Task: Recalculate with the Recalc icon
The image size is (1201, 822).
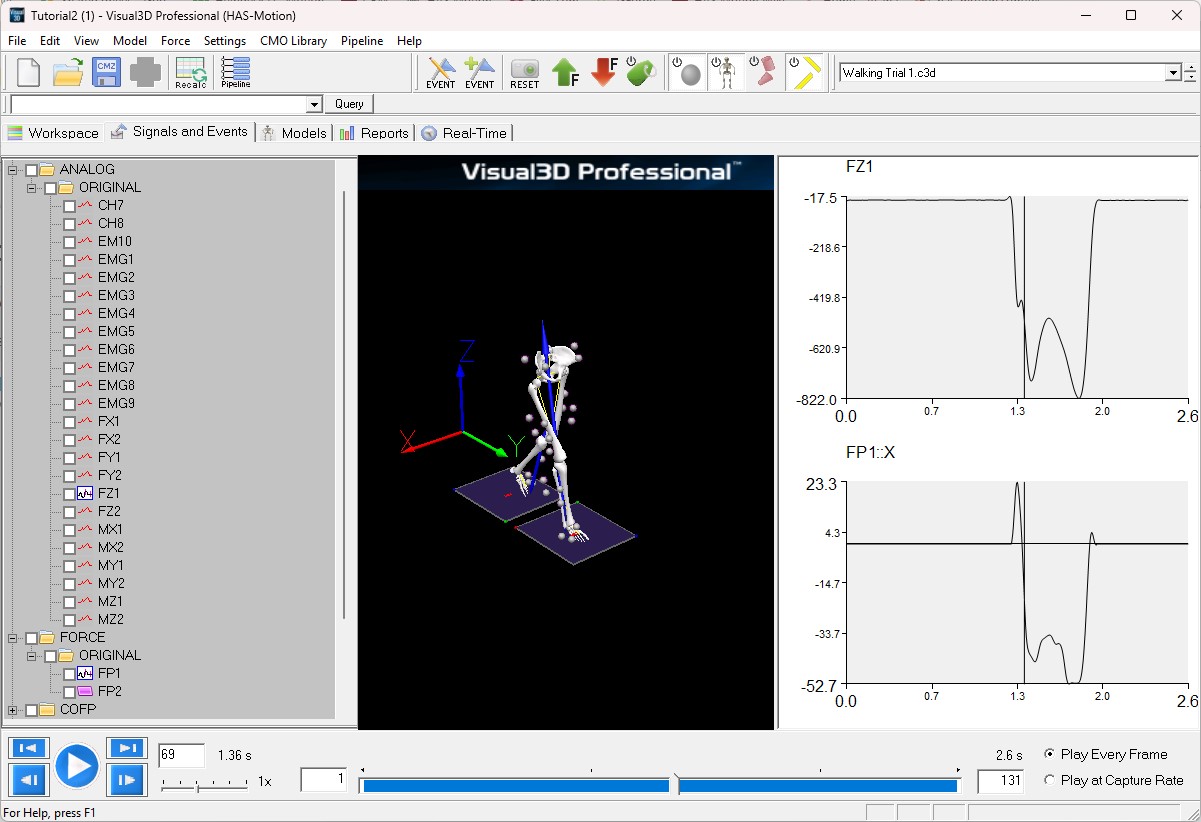Action: click(x=190, y=73)
